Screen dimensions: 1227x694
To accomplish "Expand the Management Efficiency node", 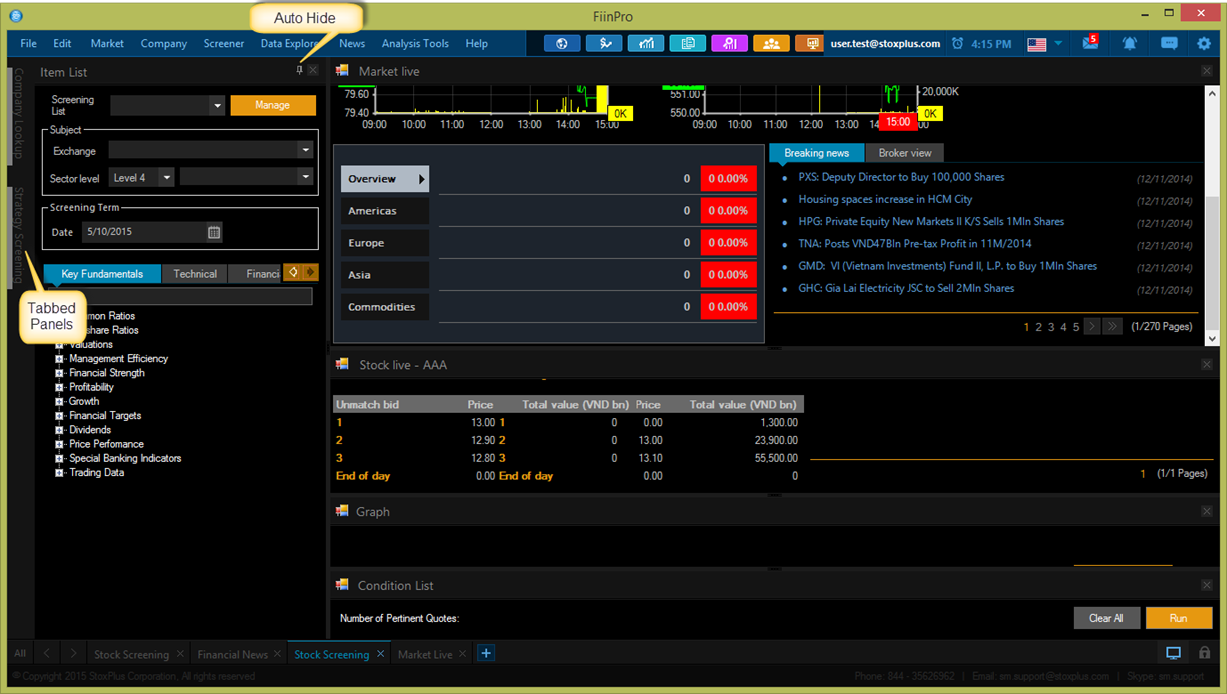I will click(59, 358).
